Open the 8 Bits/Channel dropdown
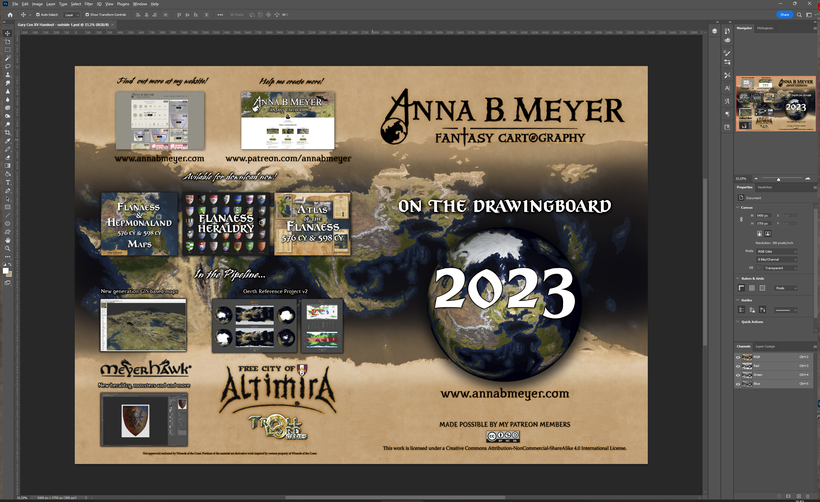The width and height of the screenshot is (820, 502). pyautogui.click(x=777, y=259)
